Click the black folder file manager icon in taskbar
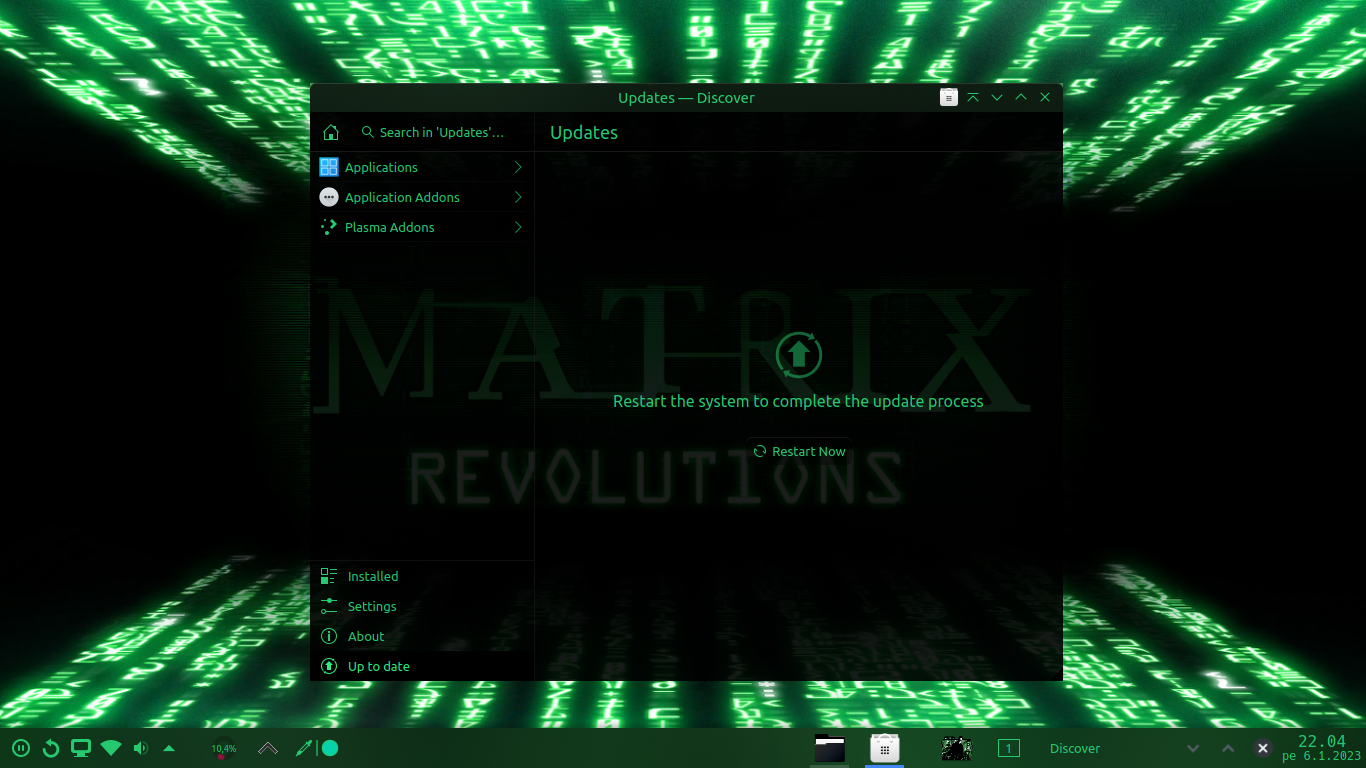Image resolution: width=1366 pixels, height=768 pixels. point(830,748)
